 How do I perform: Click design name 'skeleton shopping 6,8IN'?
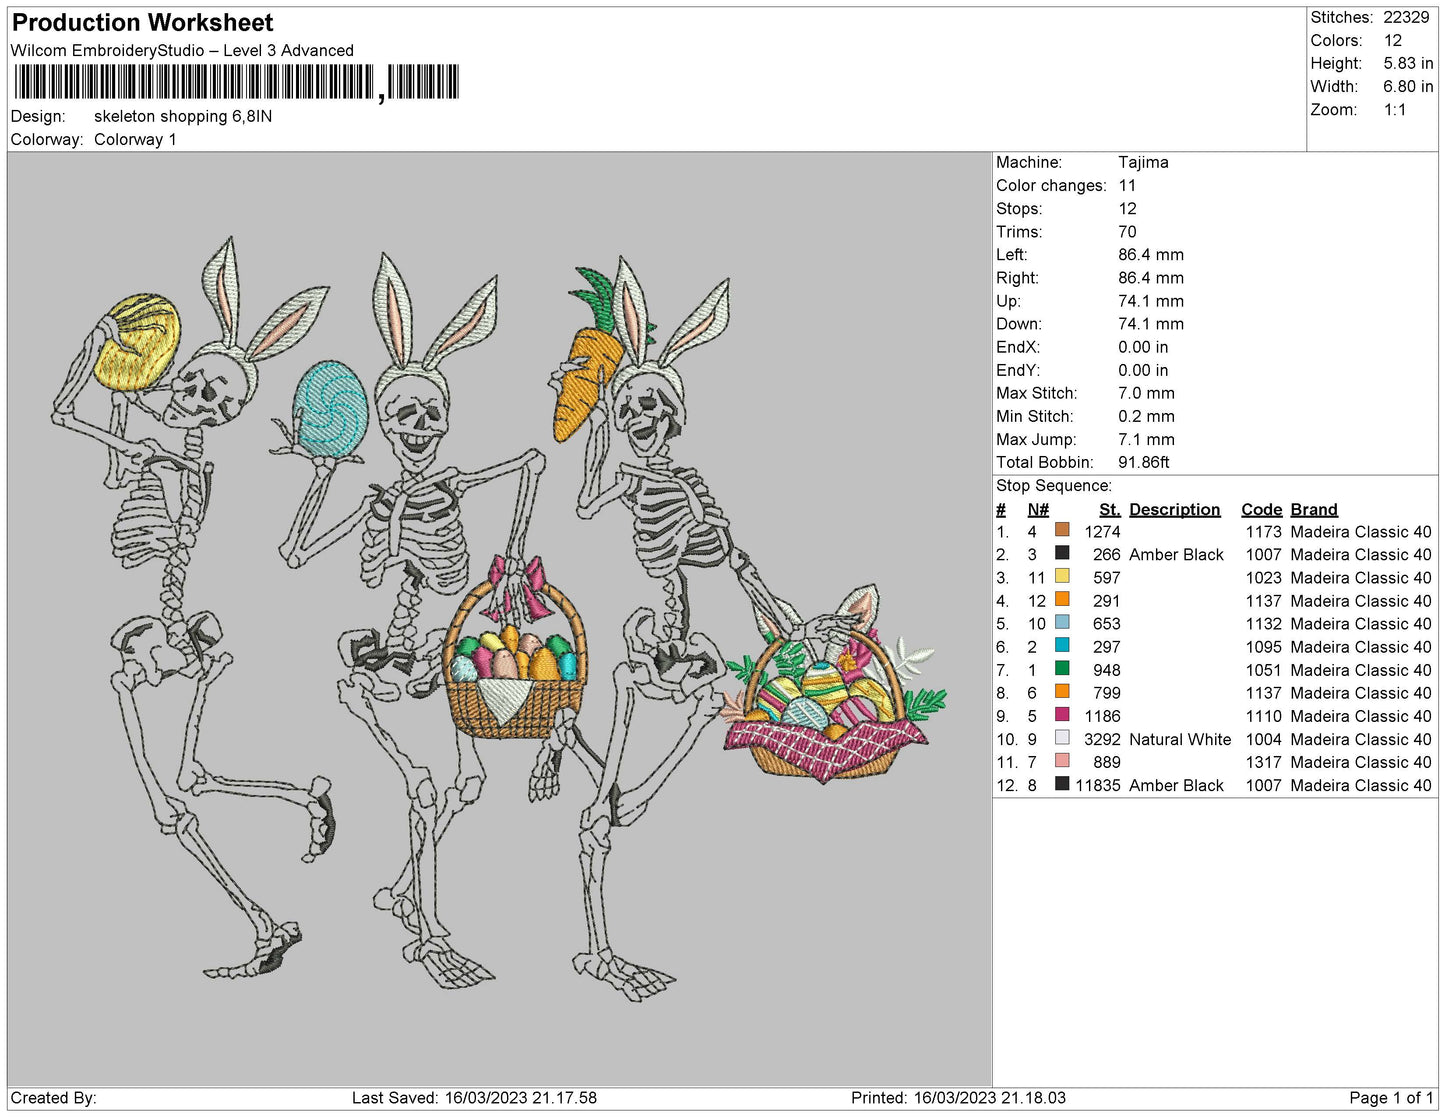pos(183,116)
